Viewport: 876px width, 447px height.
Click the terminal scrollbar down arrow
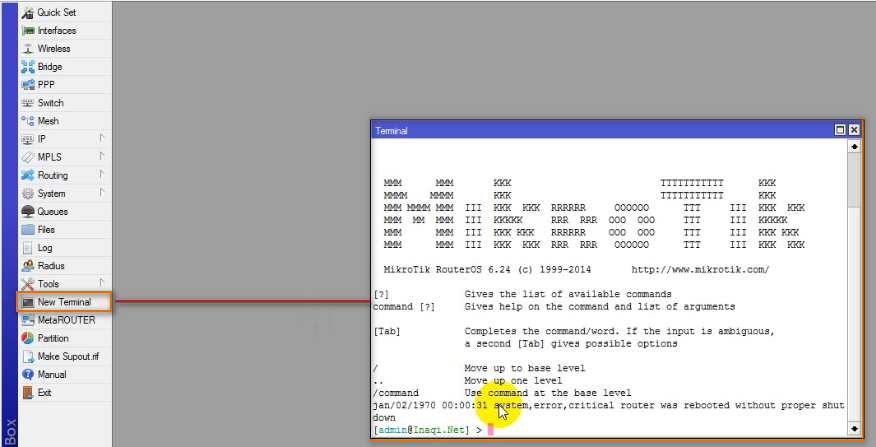[x=854, y=429]
